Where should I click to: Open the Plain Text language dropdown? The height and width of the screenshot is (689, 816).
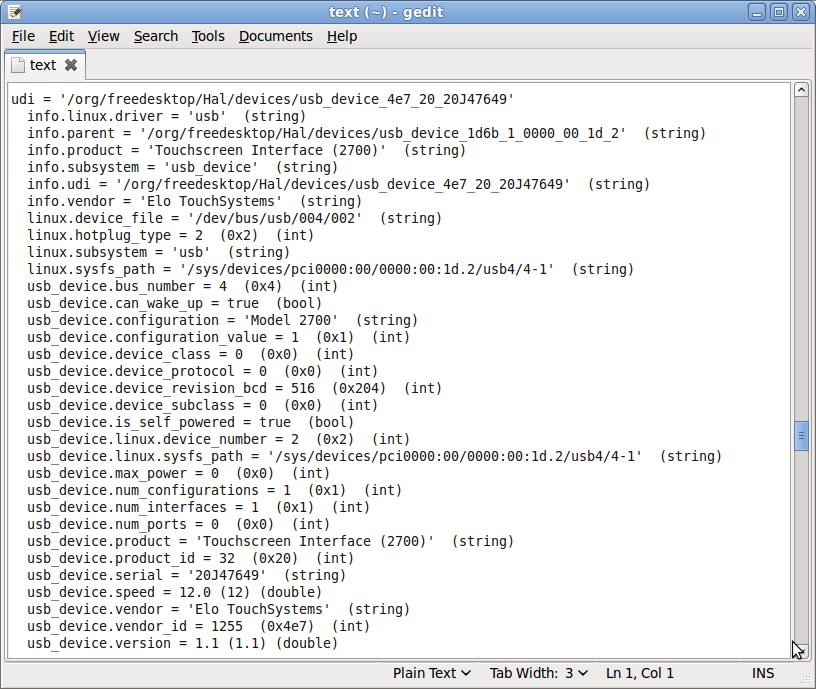[432, 673]
